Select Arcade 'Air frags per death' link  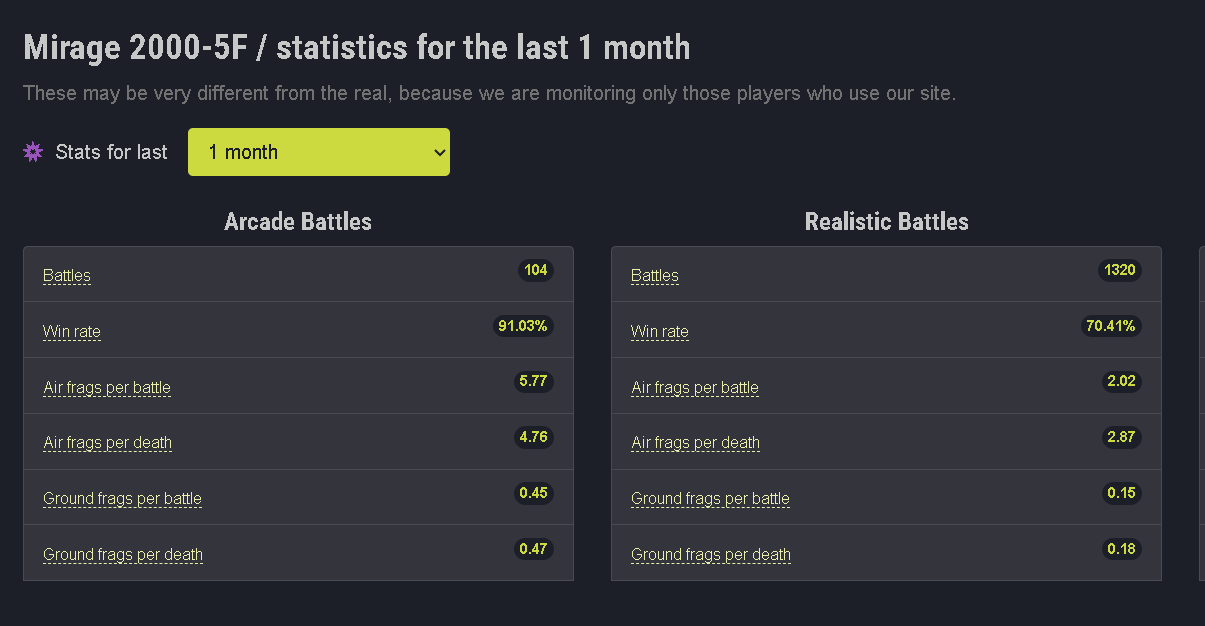point(107,443)
